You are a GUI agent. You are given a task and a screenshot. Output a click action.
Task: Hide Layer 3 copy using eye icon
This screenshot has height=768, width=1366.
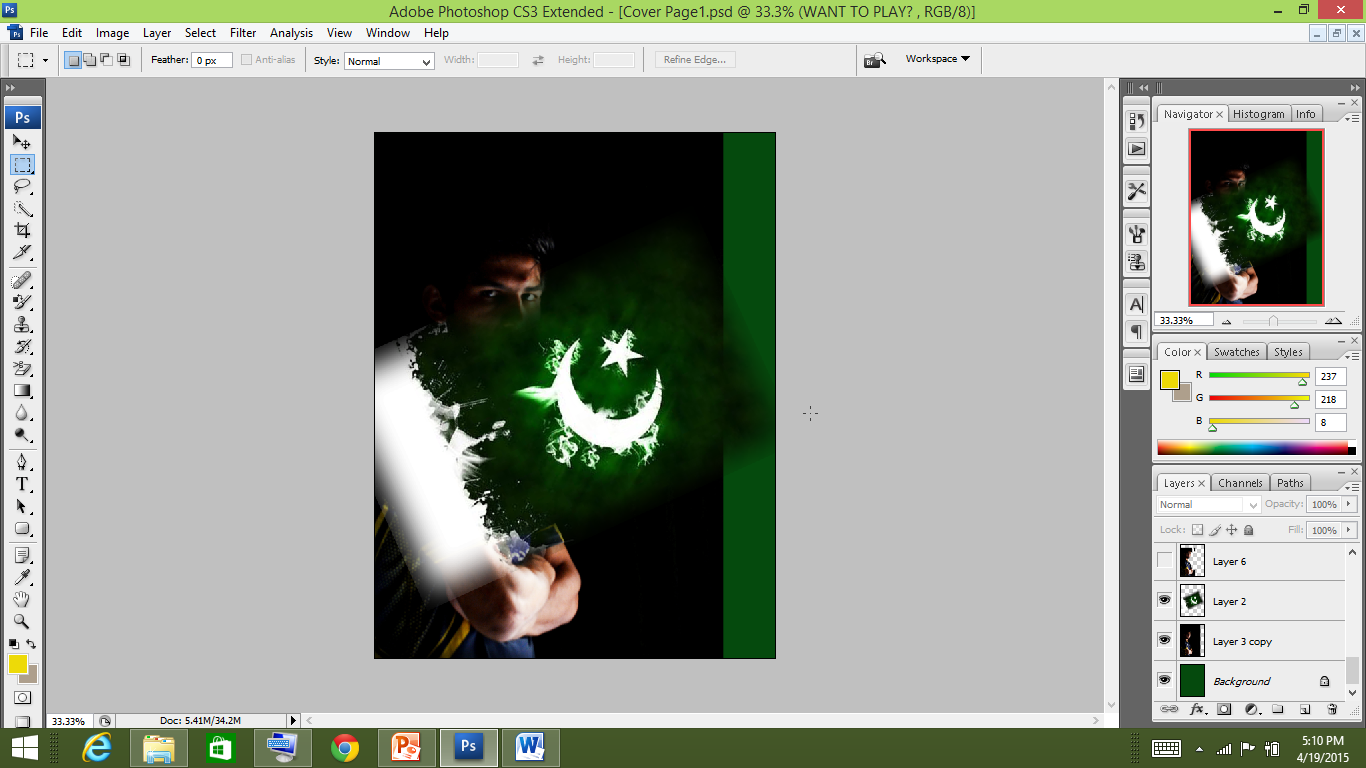1165,641
